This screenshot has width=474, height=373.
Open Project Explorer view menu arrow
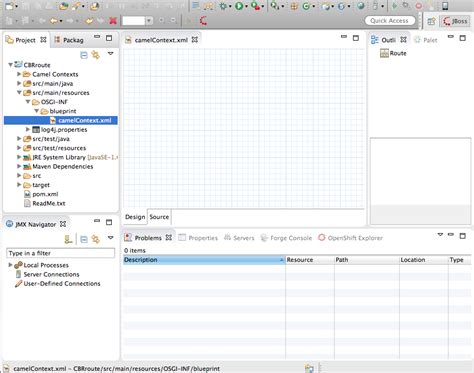(x=111, y=53)
